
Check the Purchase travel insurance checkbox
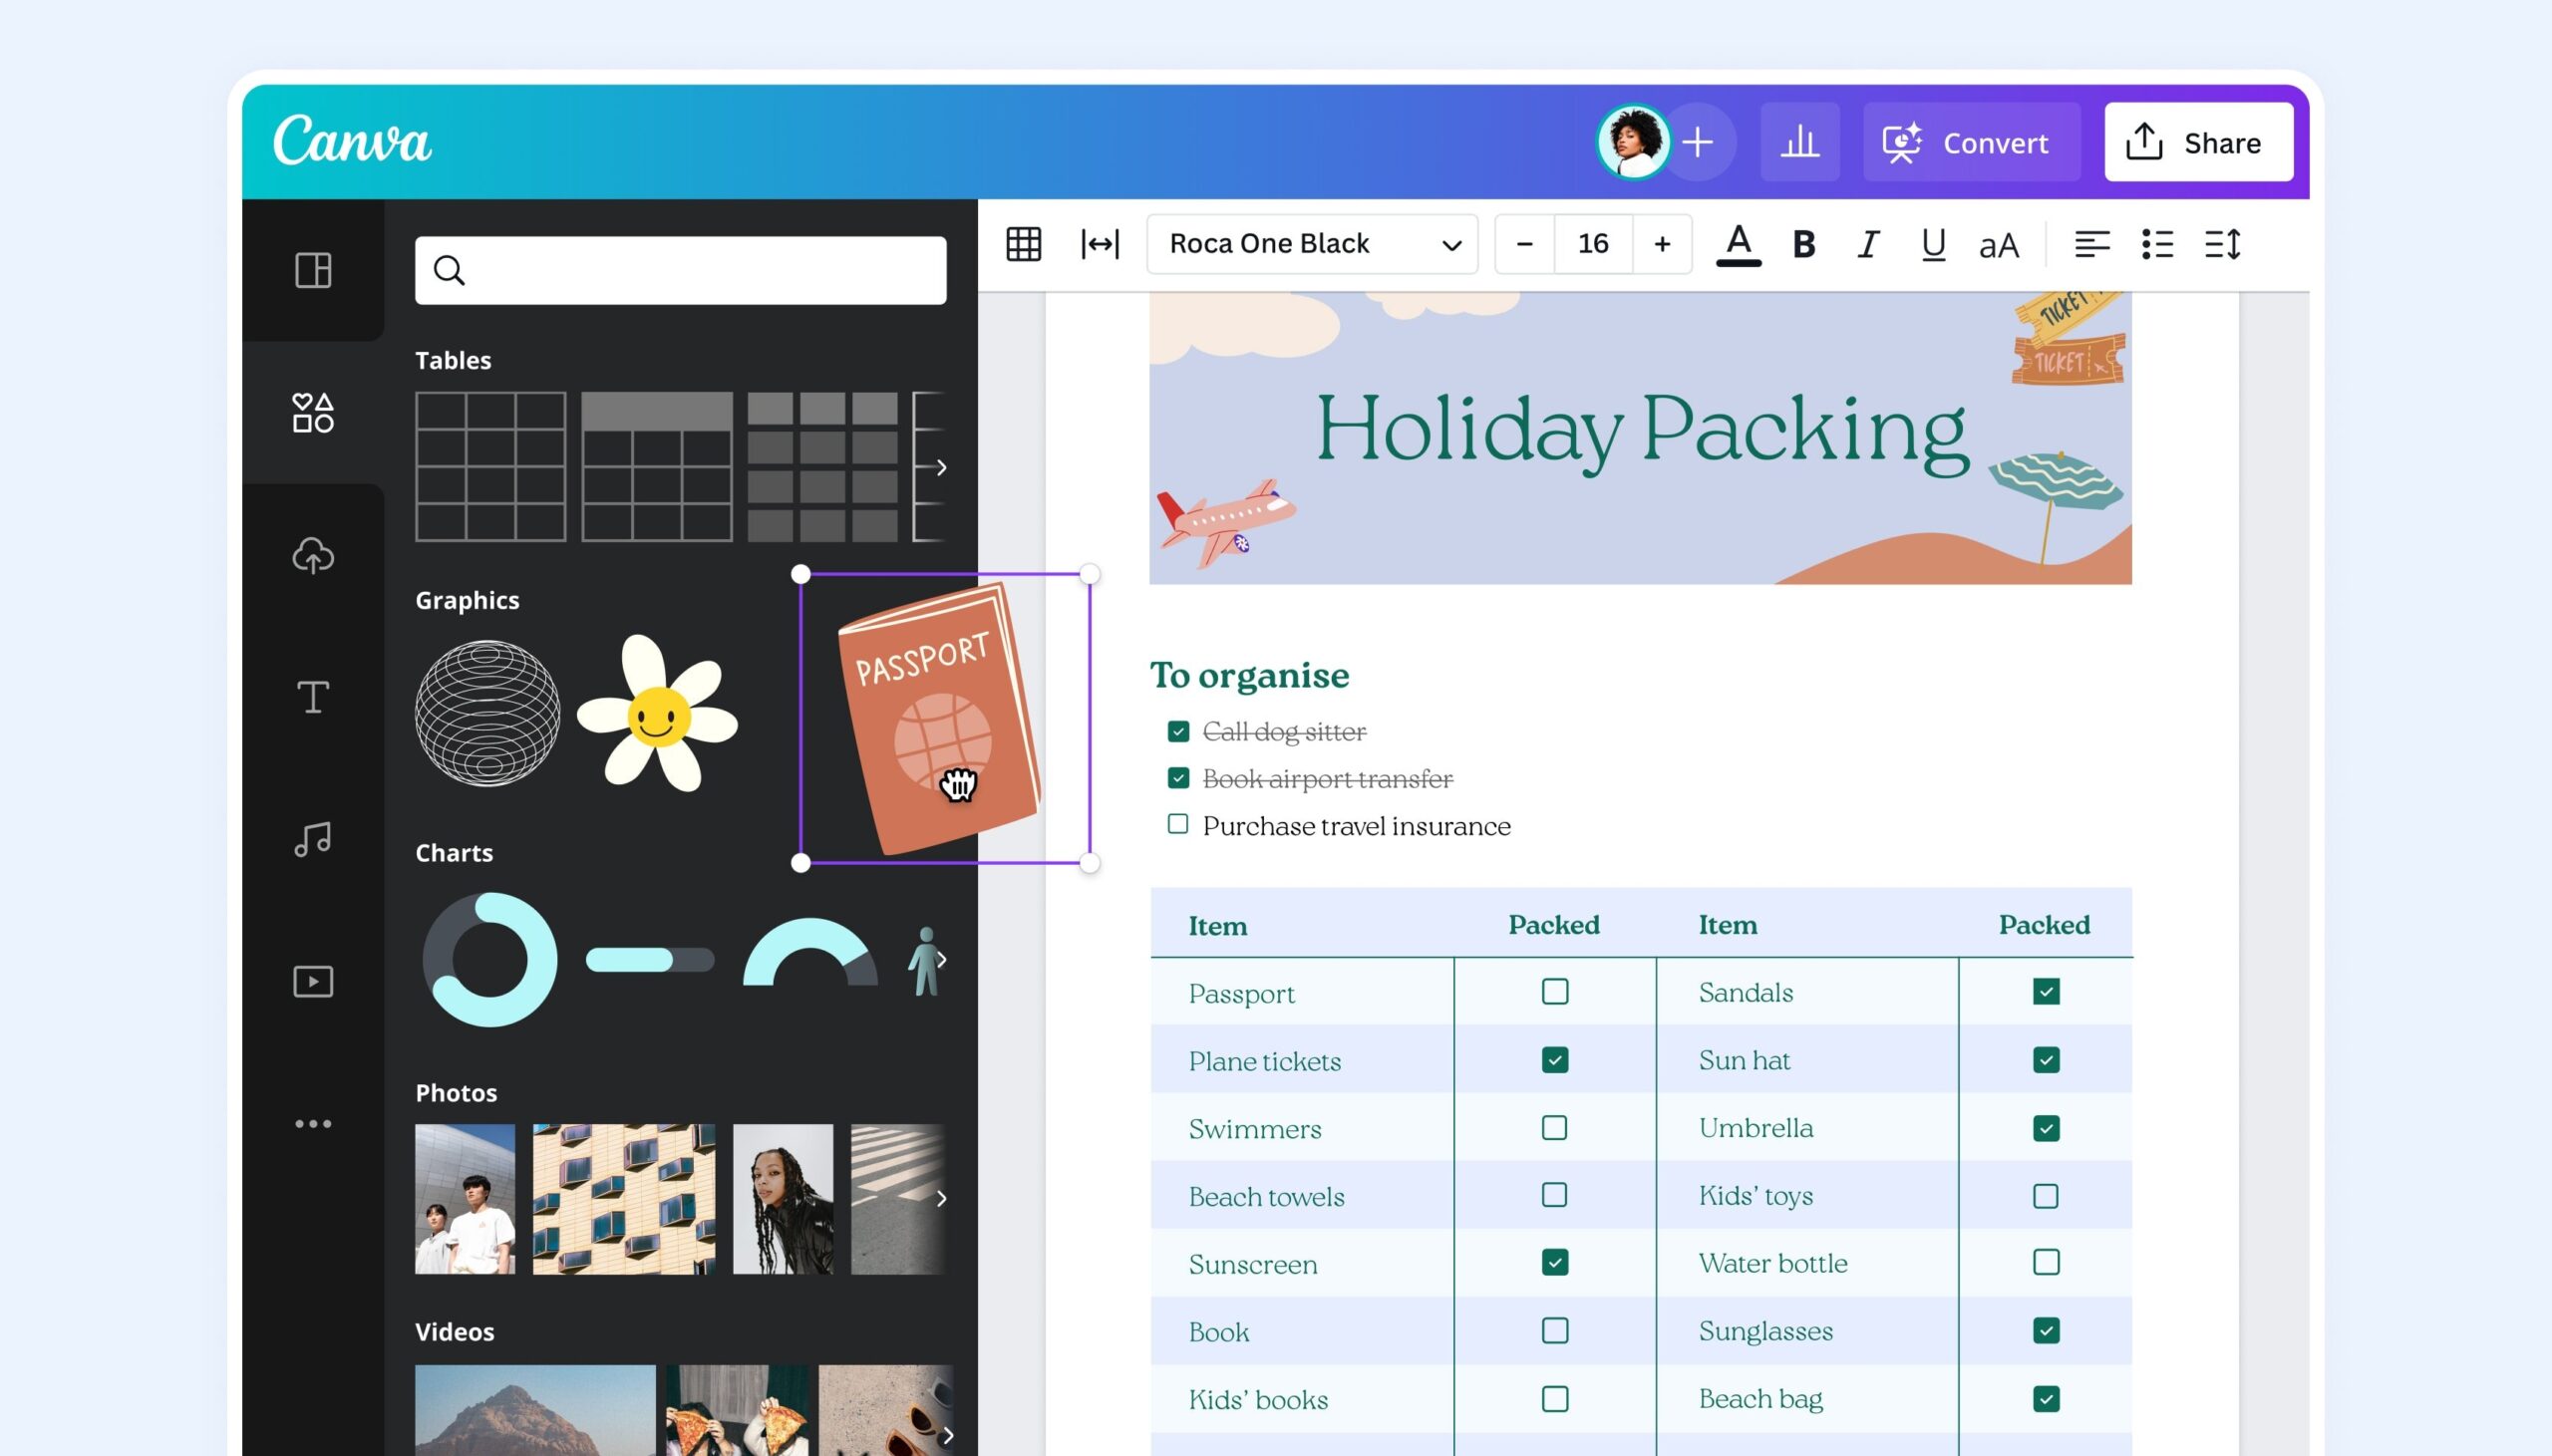pyautogui.click(x=1176, y=824)
